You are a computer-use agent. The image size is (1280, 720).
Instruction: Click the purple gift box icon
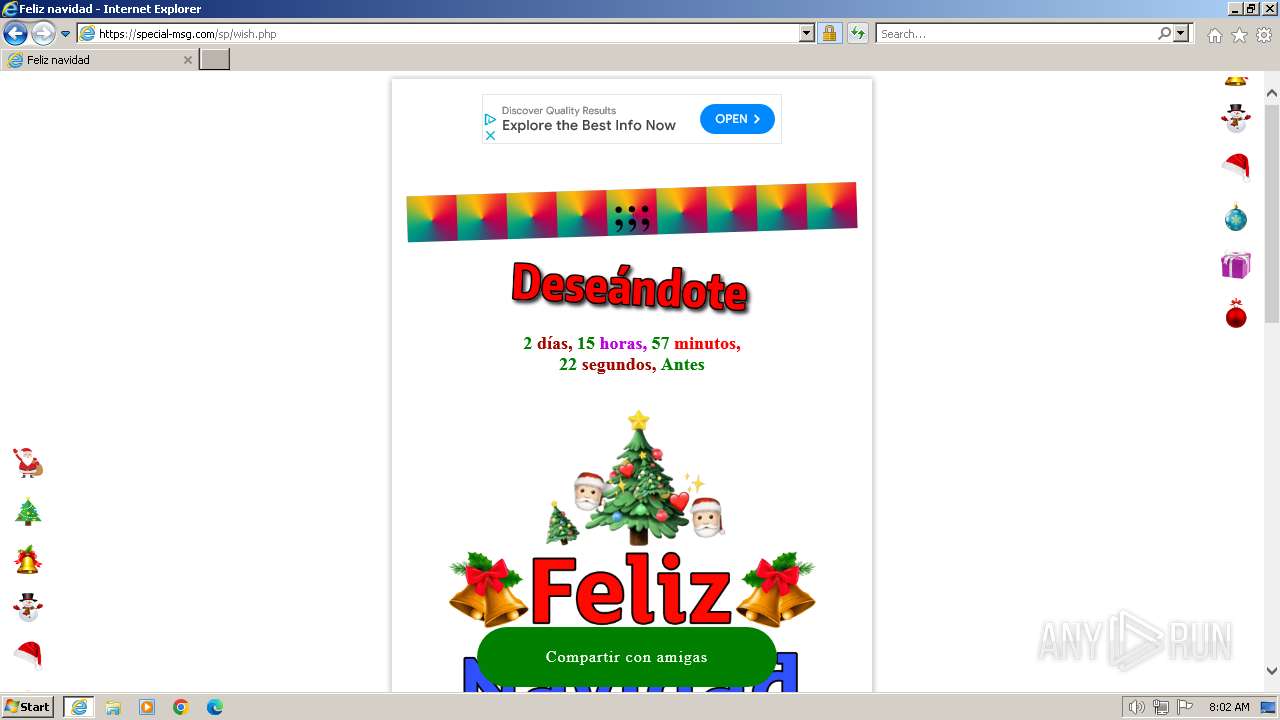[x=1236, y=265]
